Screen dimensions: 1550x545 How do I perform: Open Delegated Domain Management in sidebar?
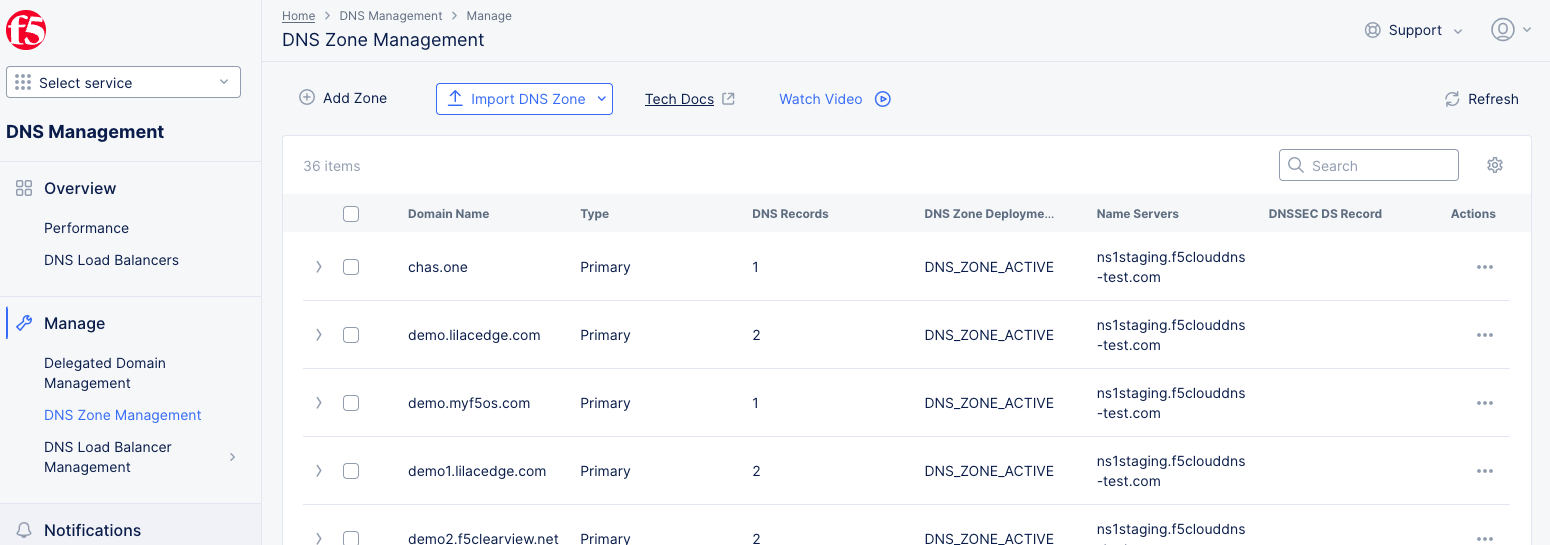(x=105, y=373)
